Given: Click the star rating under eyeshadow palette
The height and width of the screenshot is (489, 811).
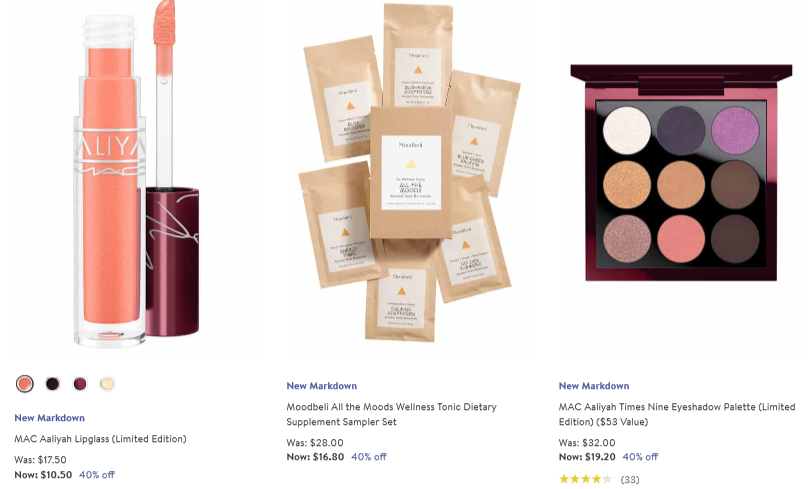Looking at the screenshot, I should [585, 479].
